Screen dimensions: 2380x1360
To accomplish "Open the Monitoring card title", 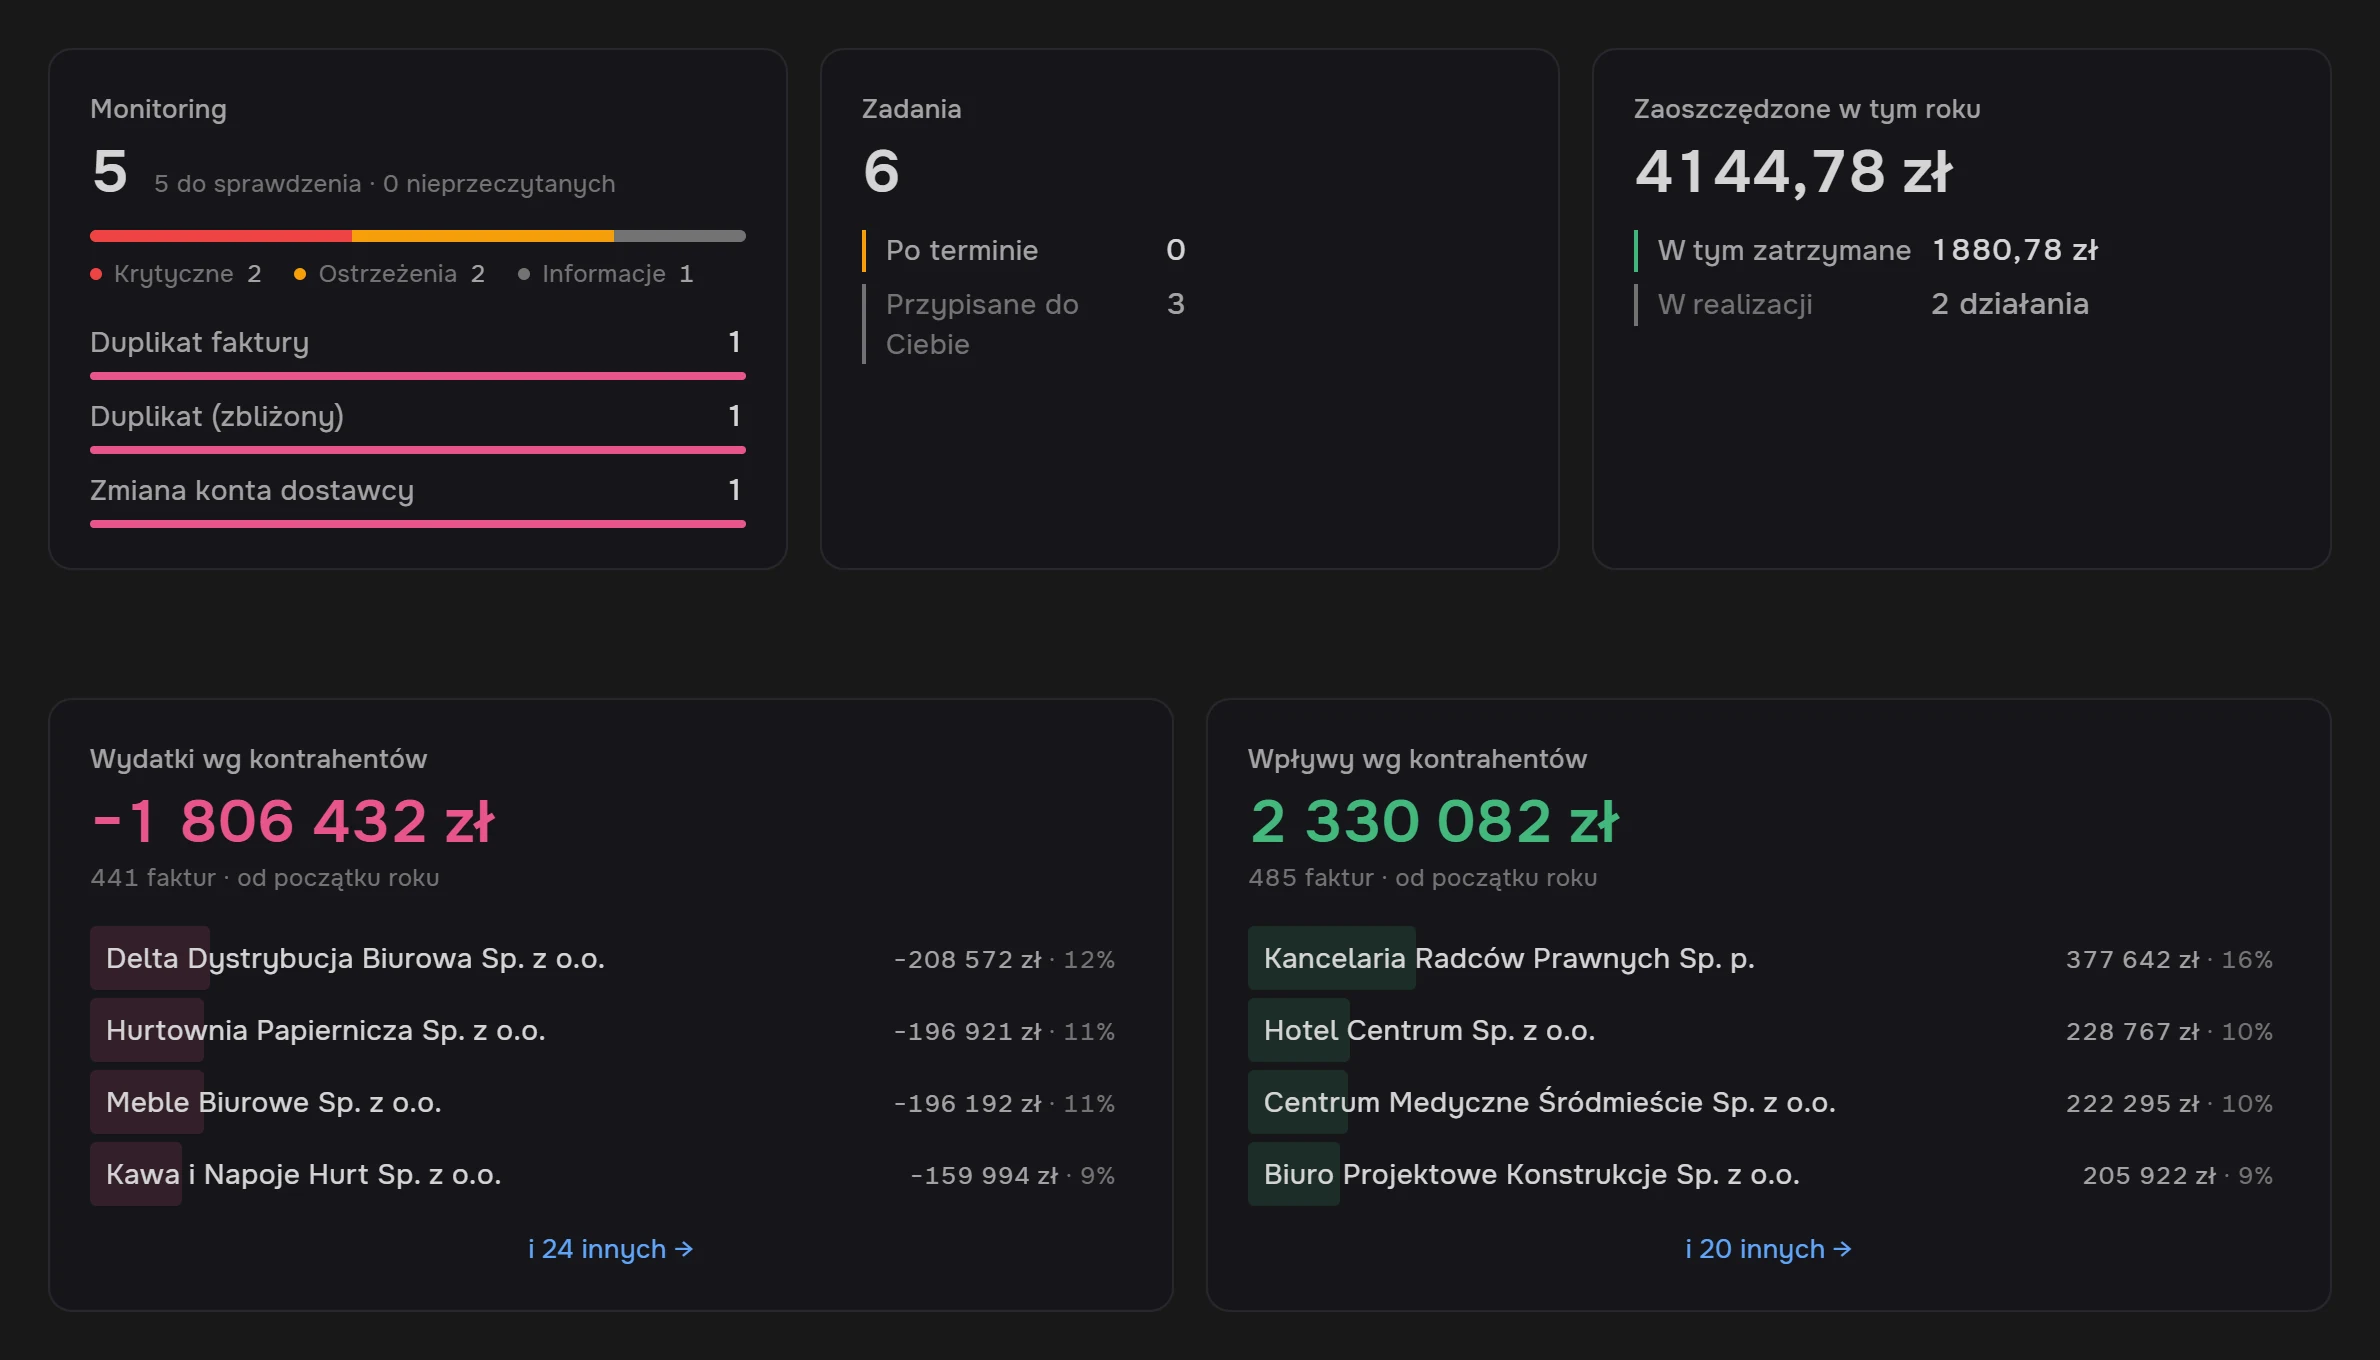I will [x=158, y=109].
